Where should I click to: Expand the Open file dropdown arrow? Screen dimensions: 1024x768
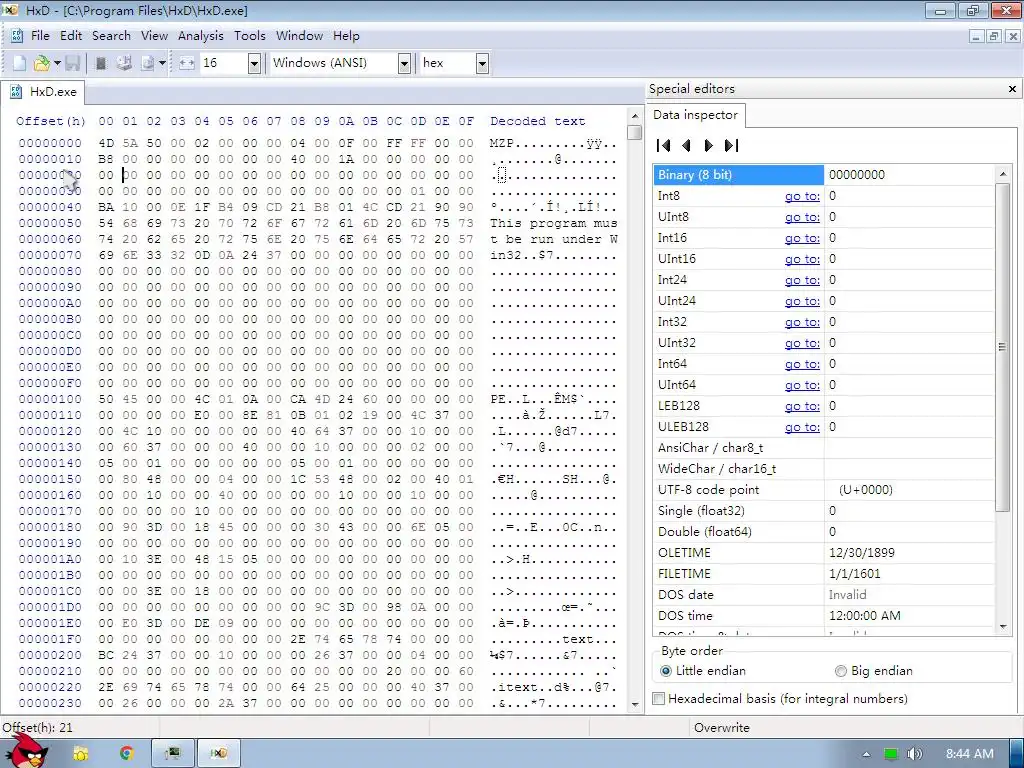(x=57, y=63)
